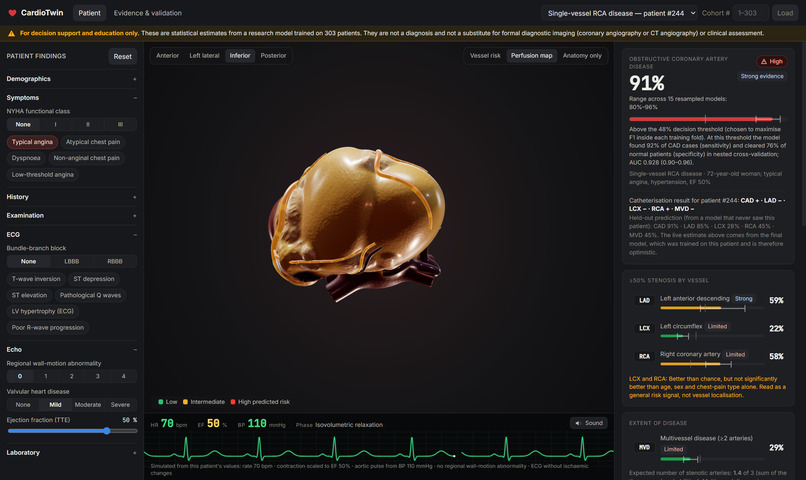Click the High risk warning badge

772,61
